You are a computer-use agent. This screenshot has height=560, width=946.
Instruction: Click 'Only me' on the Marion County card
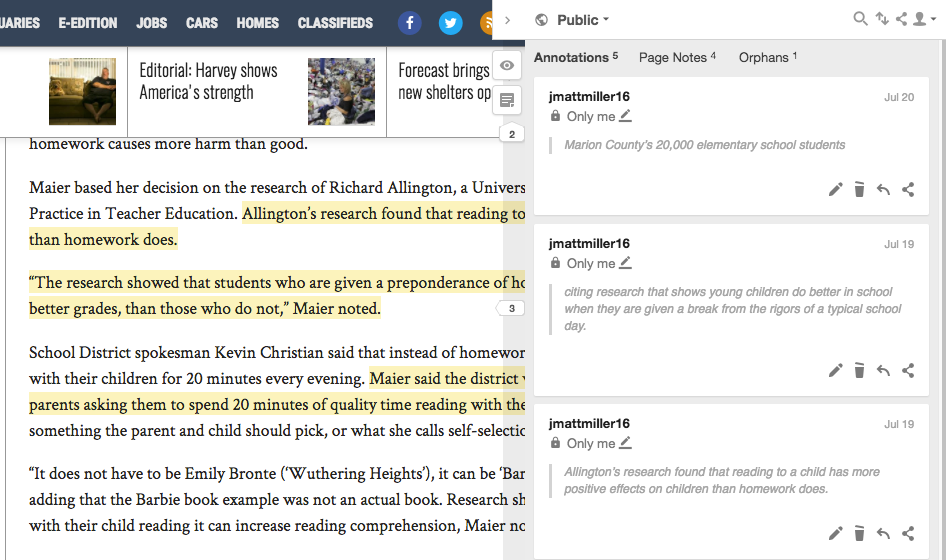pos(591,116)
